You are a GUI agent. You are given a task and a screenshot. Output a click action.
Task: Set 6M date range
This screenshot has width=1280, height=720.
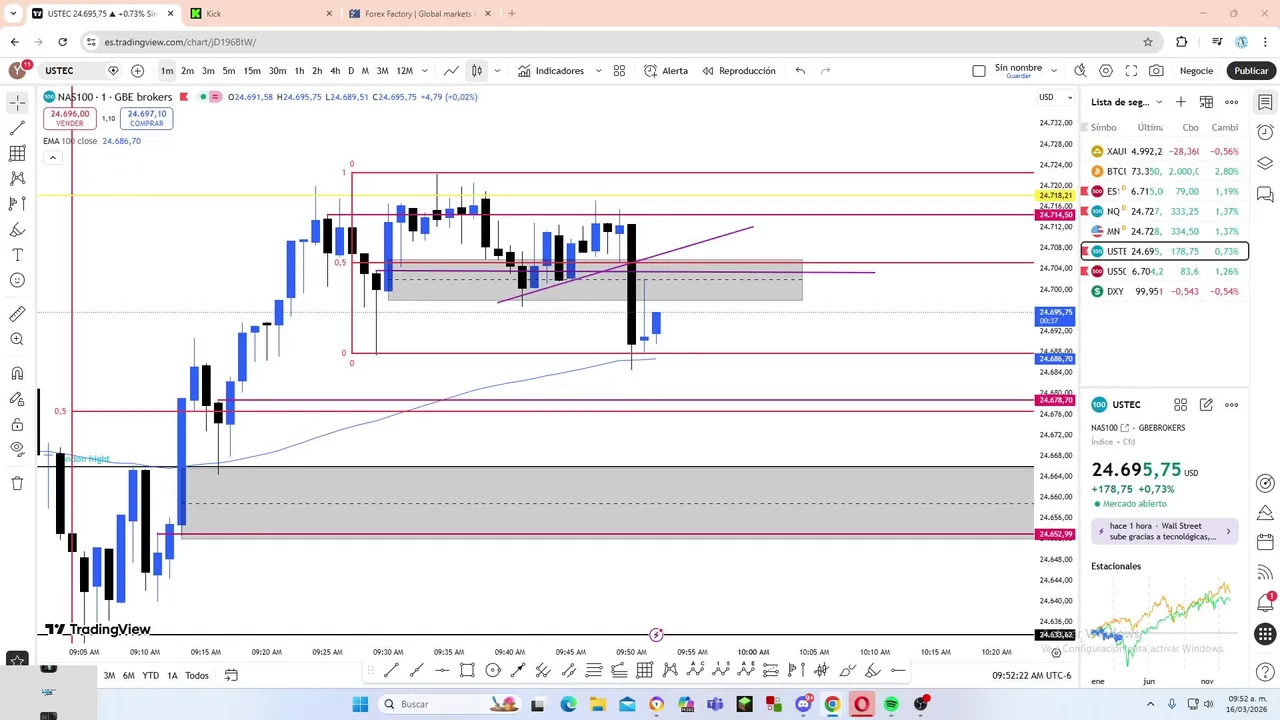coord(129,675)
